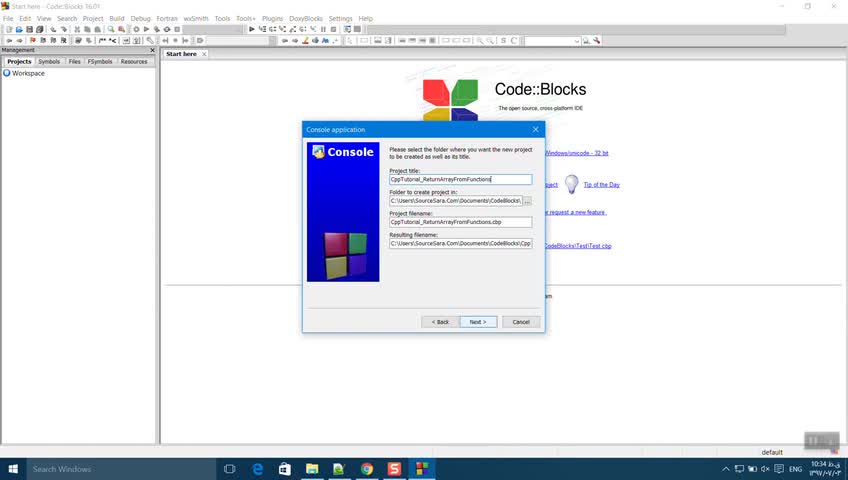Cancel the Console application wizard
The width and height of the screenshot is (848, 480).
click(521, 322)
